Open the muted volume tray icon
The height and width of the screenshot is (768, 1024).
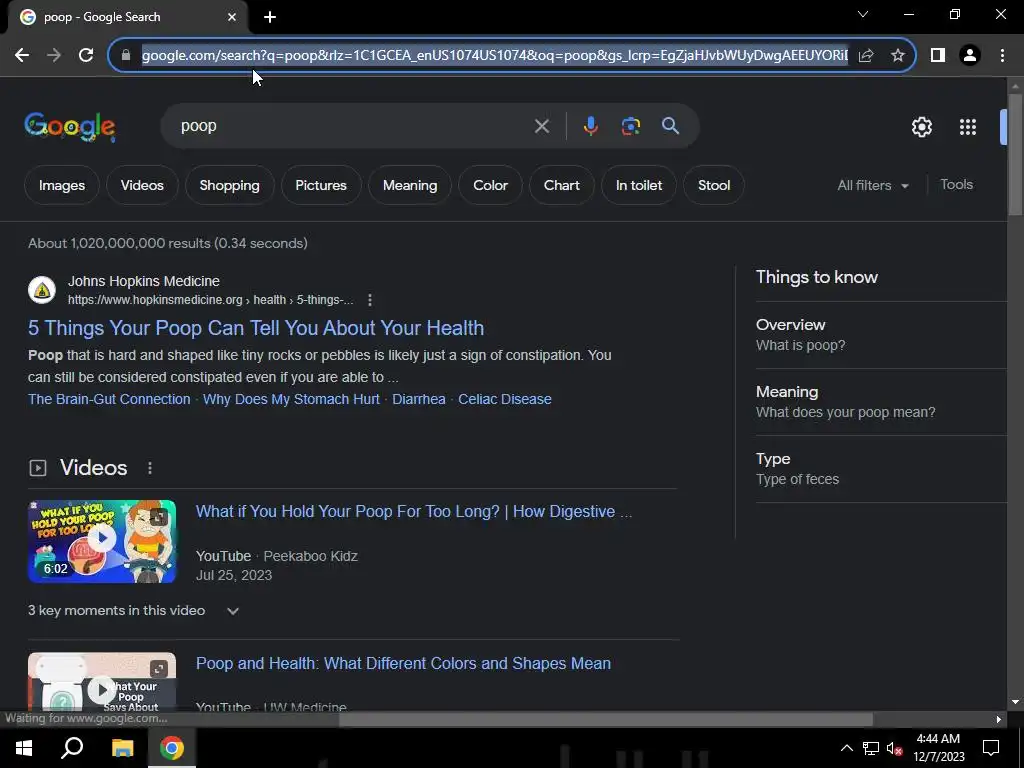click(895, 748)
